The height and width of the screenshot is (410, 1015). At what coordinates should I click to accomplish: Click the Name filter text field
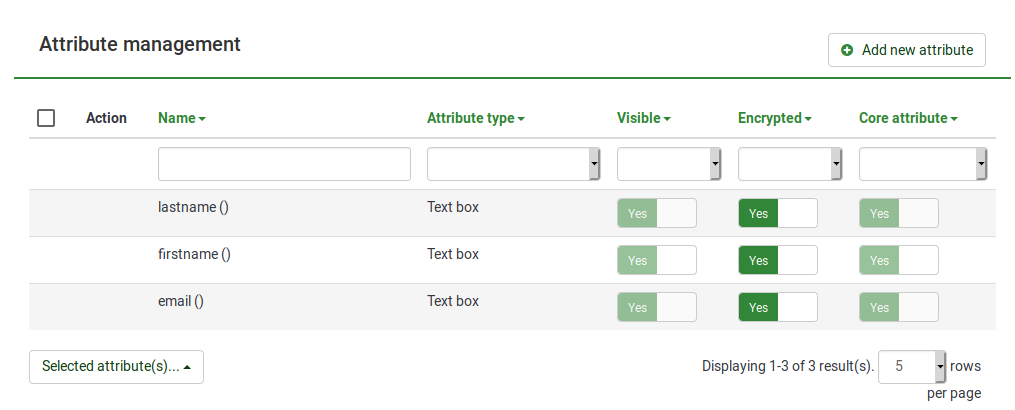[x=284, y=164]
